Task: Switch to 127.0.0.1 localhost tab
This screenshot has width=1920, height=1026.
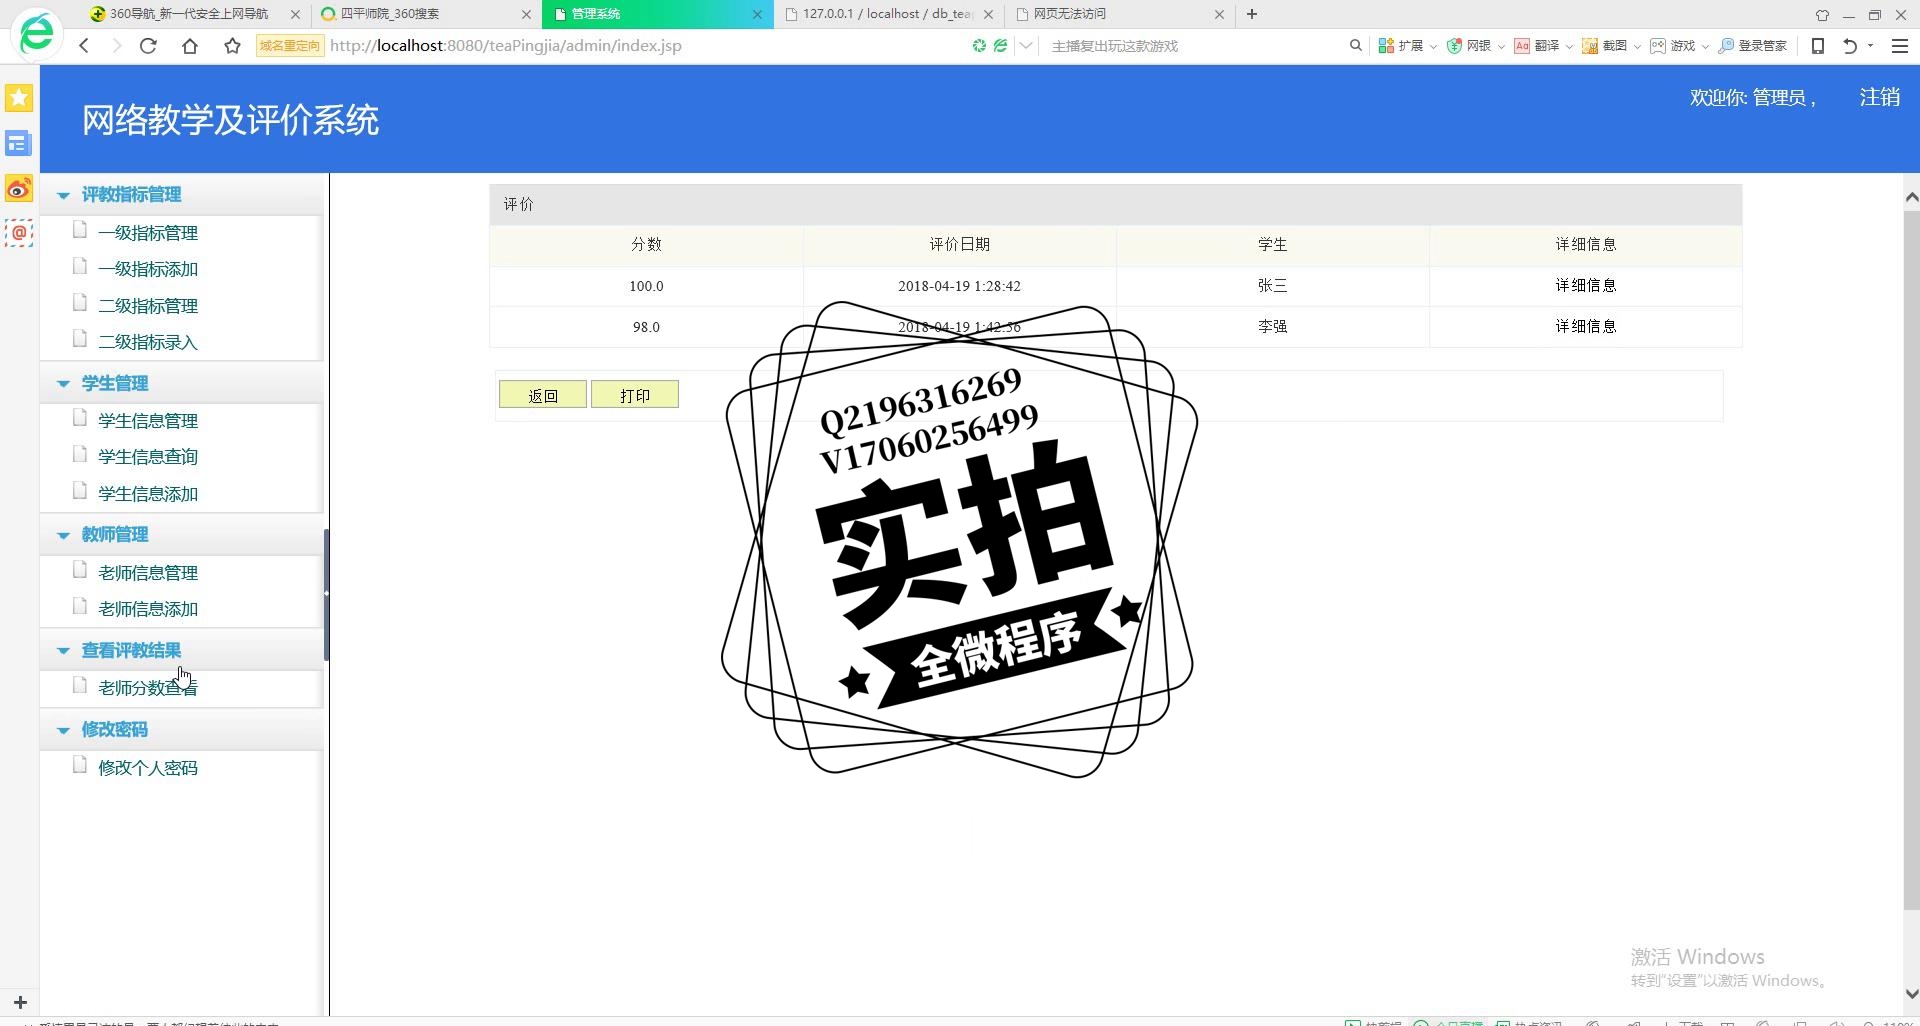Action: (x=888, y=14)
